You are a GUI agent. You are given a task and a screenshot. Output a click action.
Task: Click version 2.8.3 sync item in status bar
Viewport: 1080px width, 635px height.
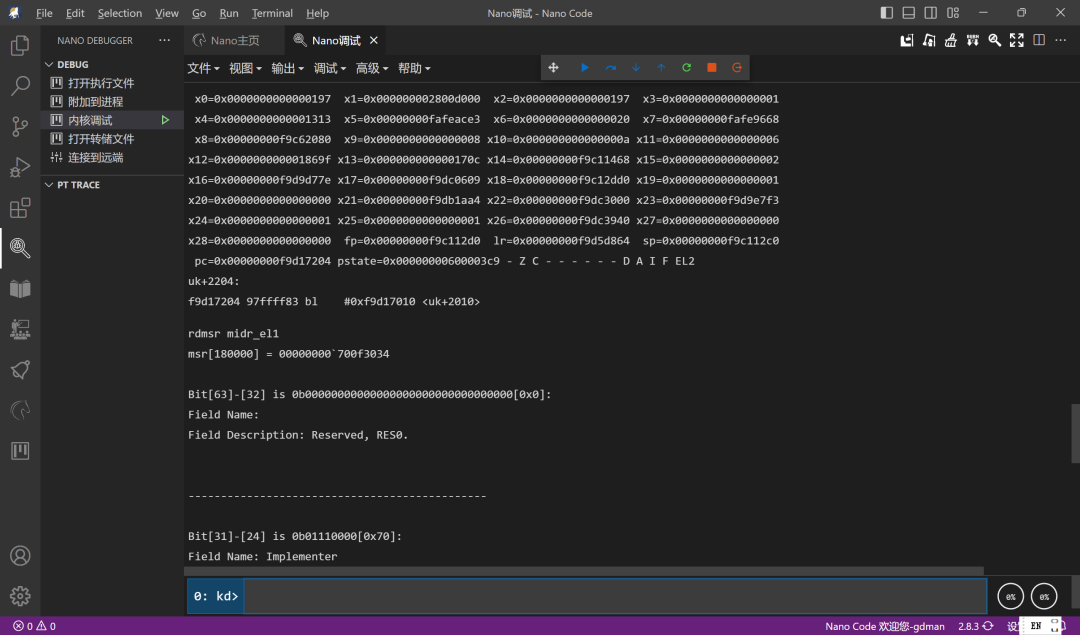[x=975, y=626]
